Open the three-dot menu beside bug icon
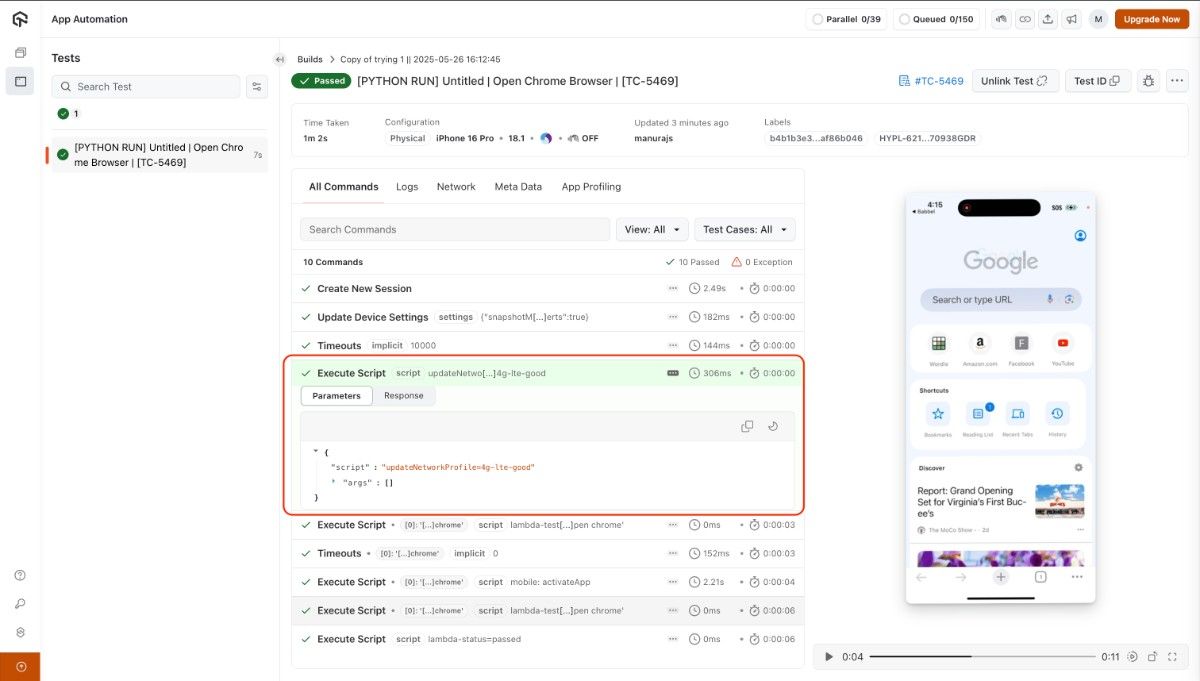 tap(1176, 81)
